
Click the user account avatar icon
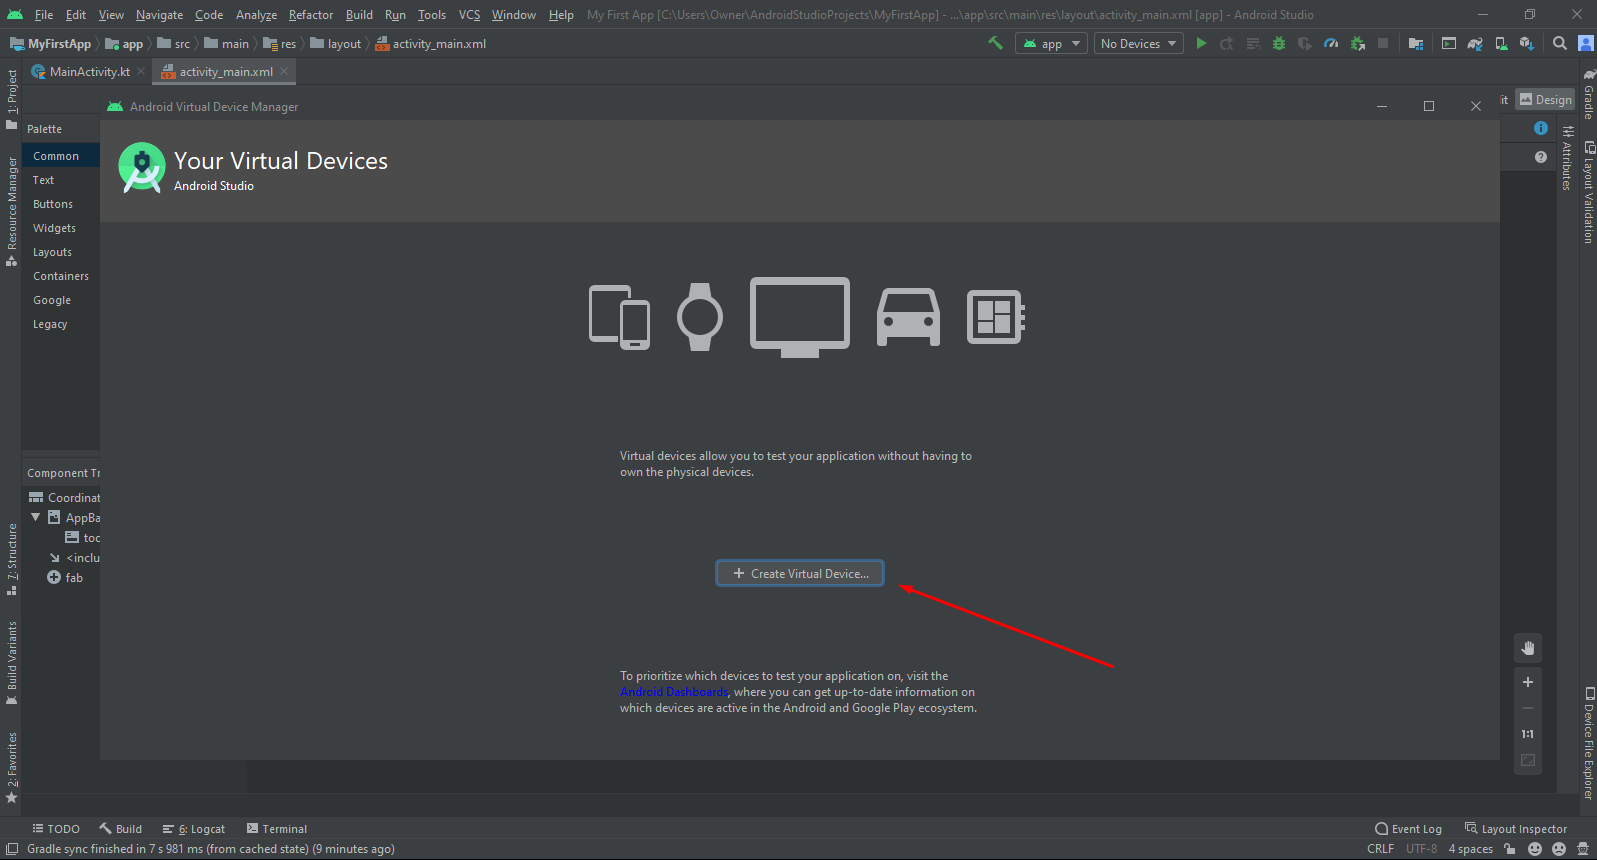[1586, 43]
